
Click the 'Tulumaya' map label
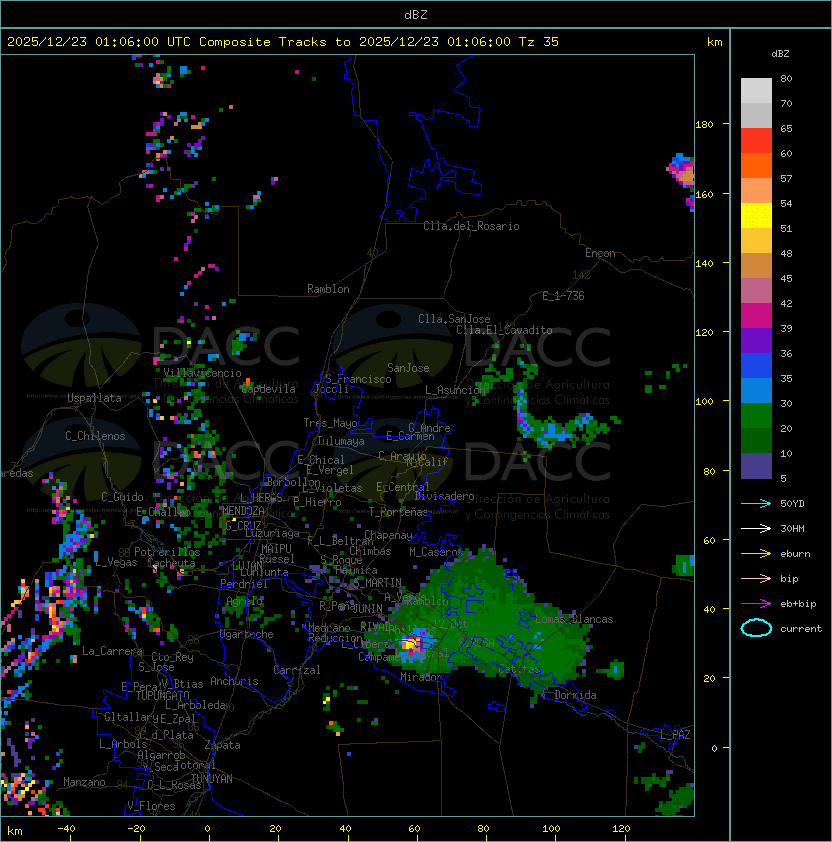341,441
